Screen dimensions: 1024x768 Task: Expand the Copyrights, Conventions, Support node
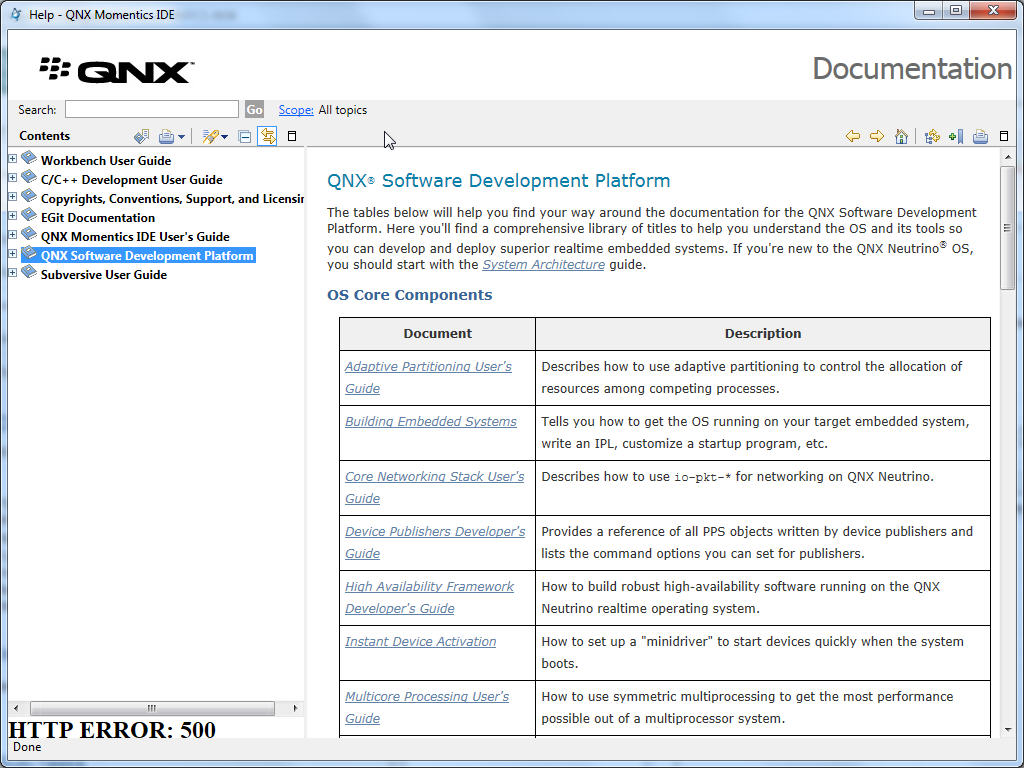12,196
